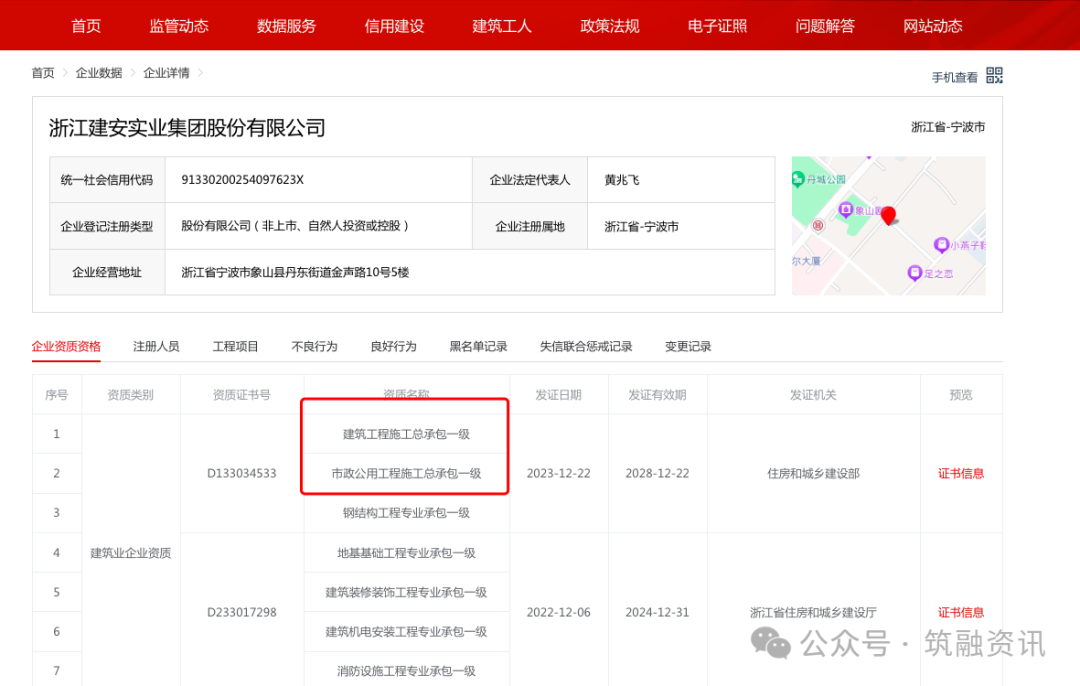This screenshot has height=686, width=1080.
Task: Click issue date 2023-12-22
Action: (x=559, y=473)
